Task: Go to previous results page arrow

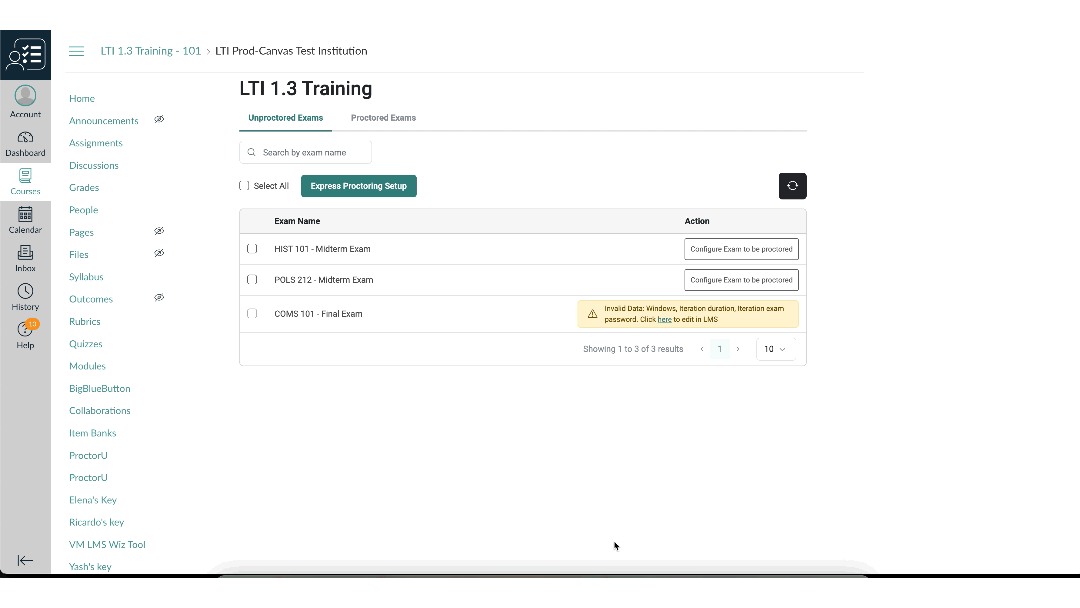Action: 702,349
